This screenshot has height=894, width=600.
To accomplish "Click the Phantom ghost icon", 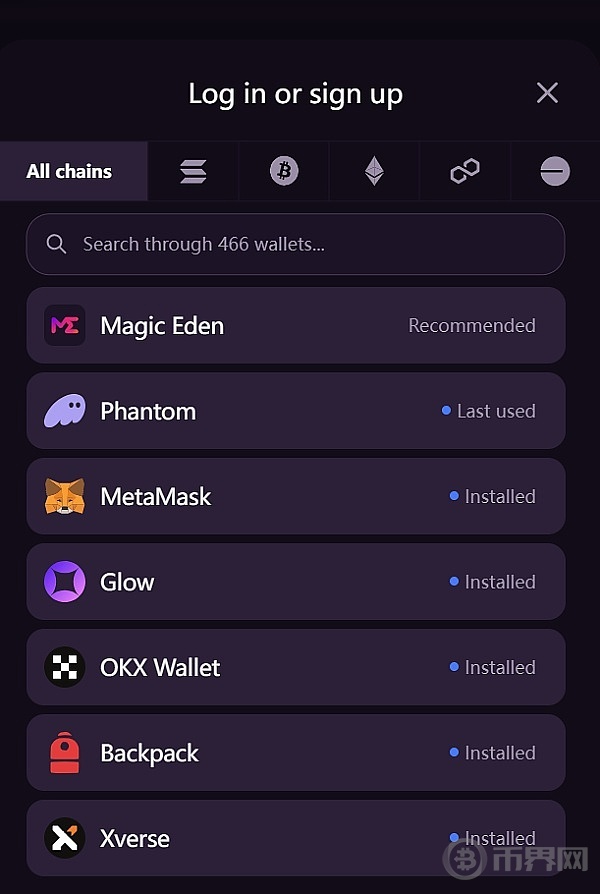I will [x=65, y=411].
